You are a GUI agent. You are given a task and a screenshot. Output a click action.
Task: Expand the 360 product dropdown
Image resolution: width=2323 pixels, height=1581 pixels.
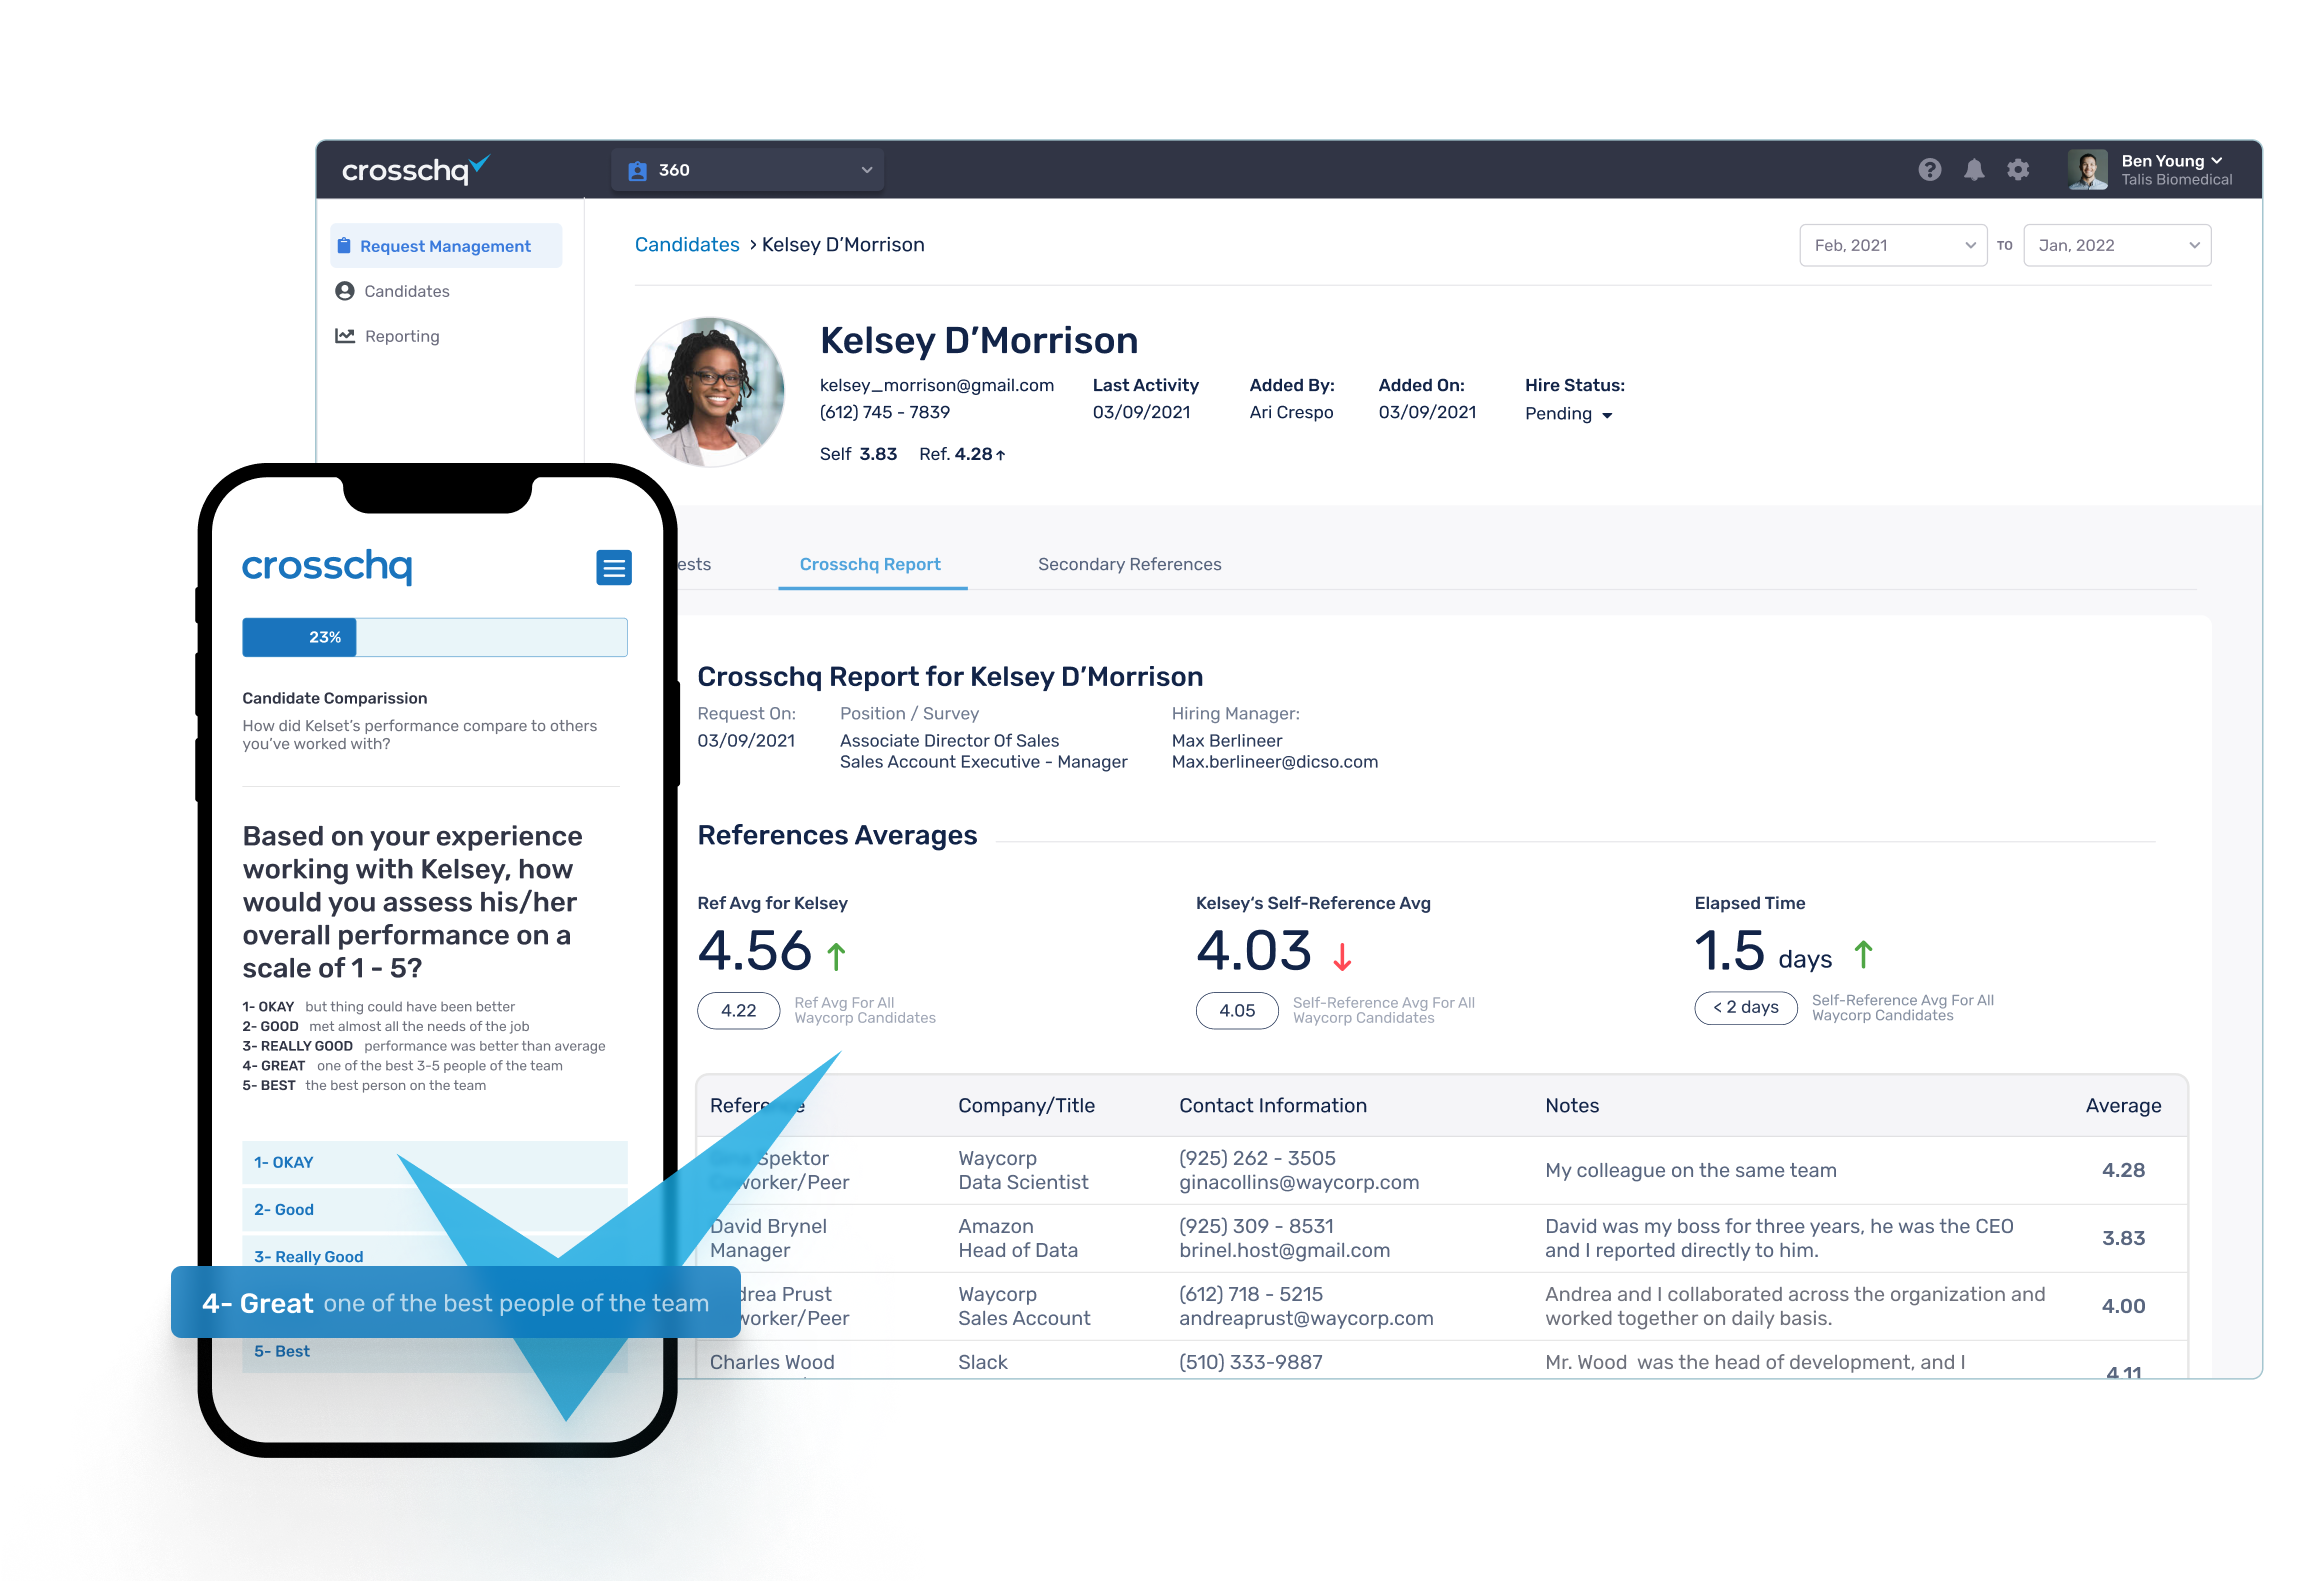(747, 170)
